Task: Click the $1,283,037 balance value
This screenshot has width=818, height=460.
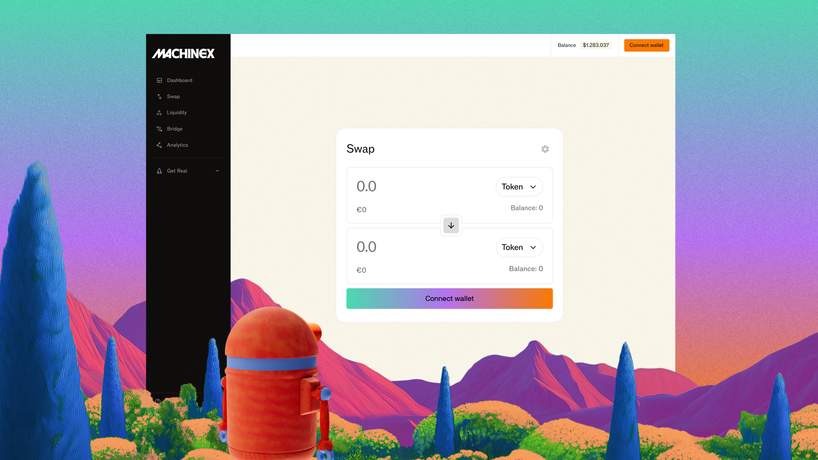Action: pos(596,45)
